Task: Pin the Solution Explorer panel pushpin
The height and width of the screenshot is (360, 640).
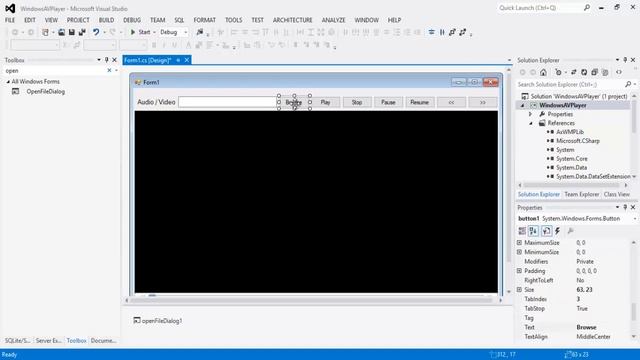Action: (625, 60)
